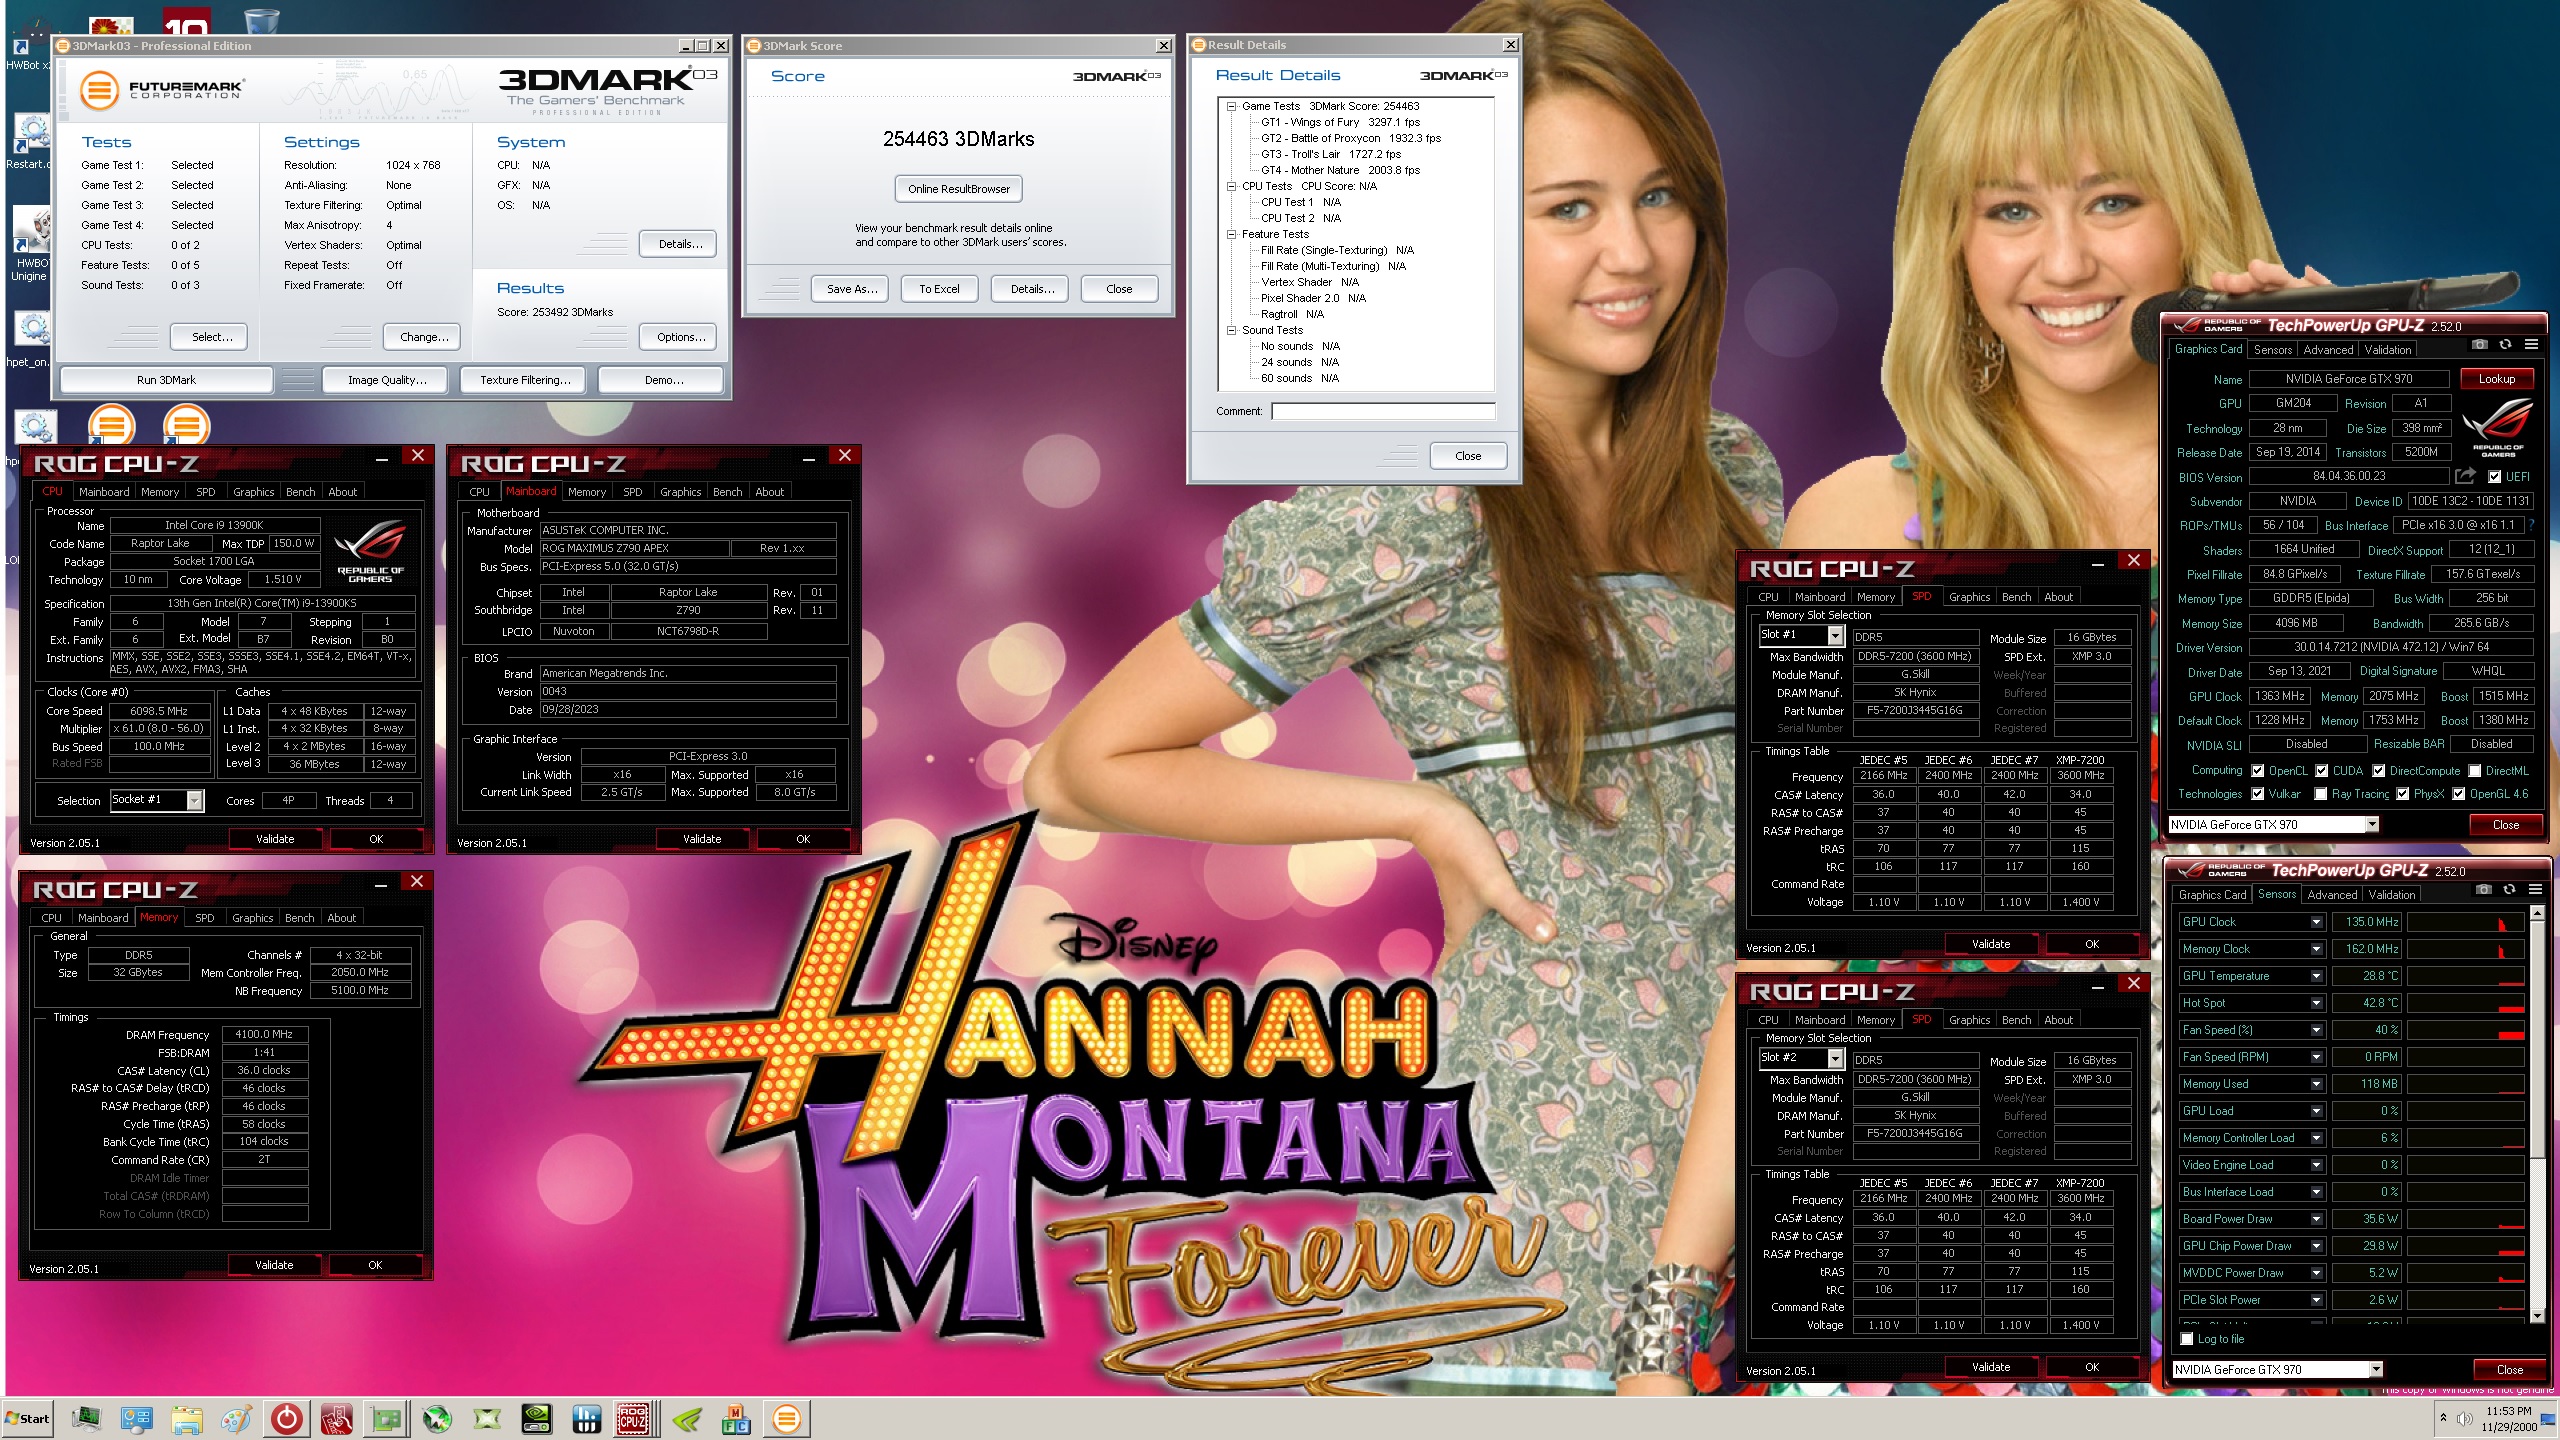Enable Log to file in GPU-Z Sensors
Viewport: 2560px width, 1440px height.
click(2186, 1339)
